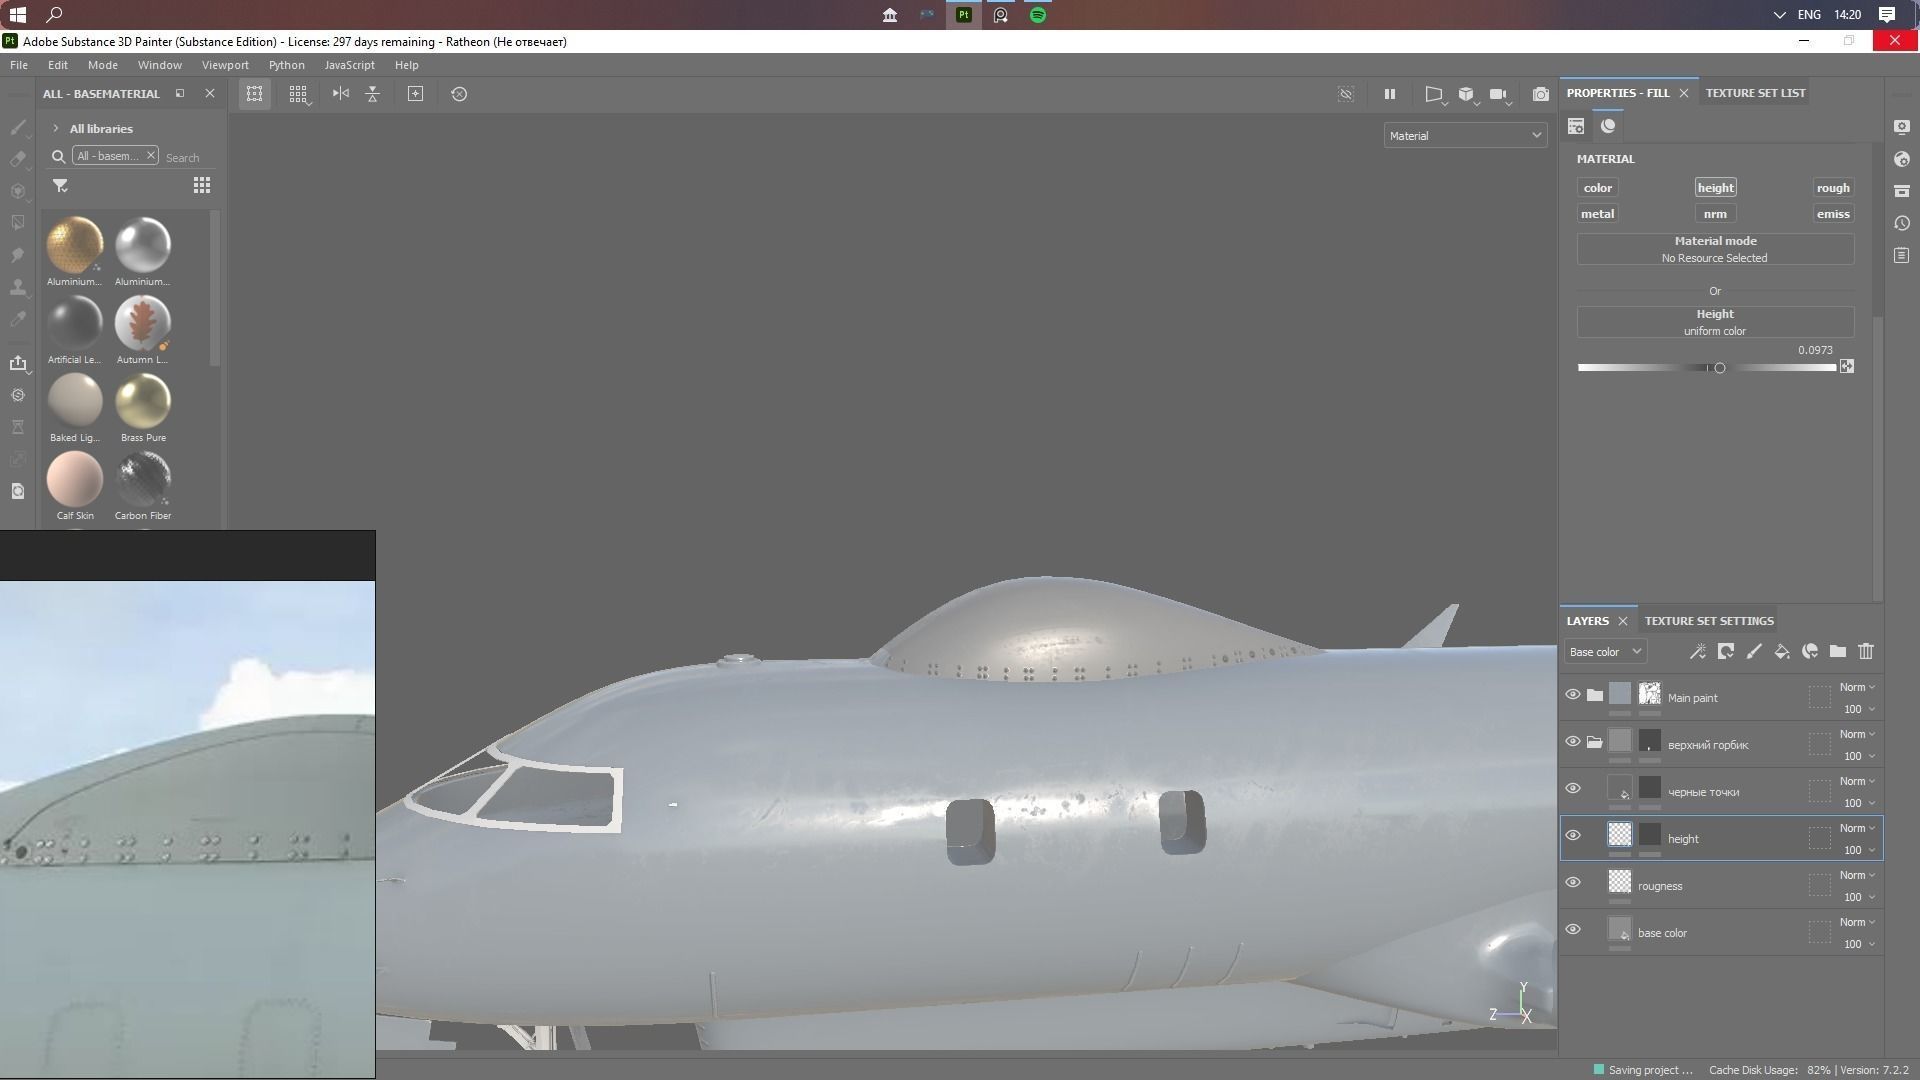The width and height of the screenshot is (1920, 1080).
Task: Open the Python menu
Action: pyautogui.click(x=286, y=65)
